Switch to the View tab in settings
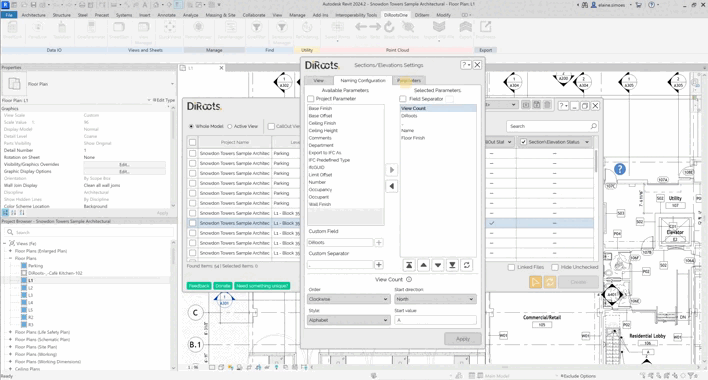 (x=318, y=80)
